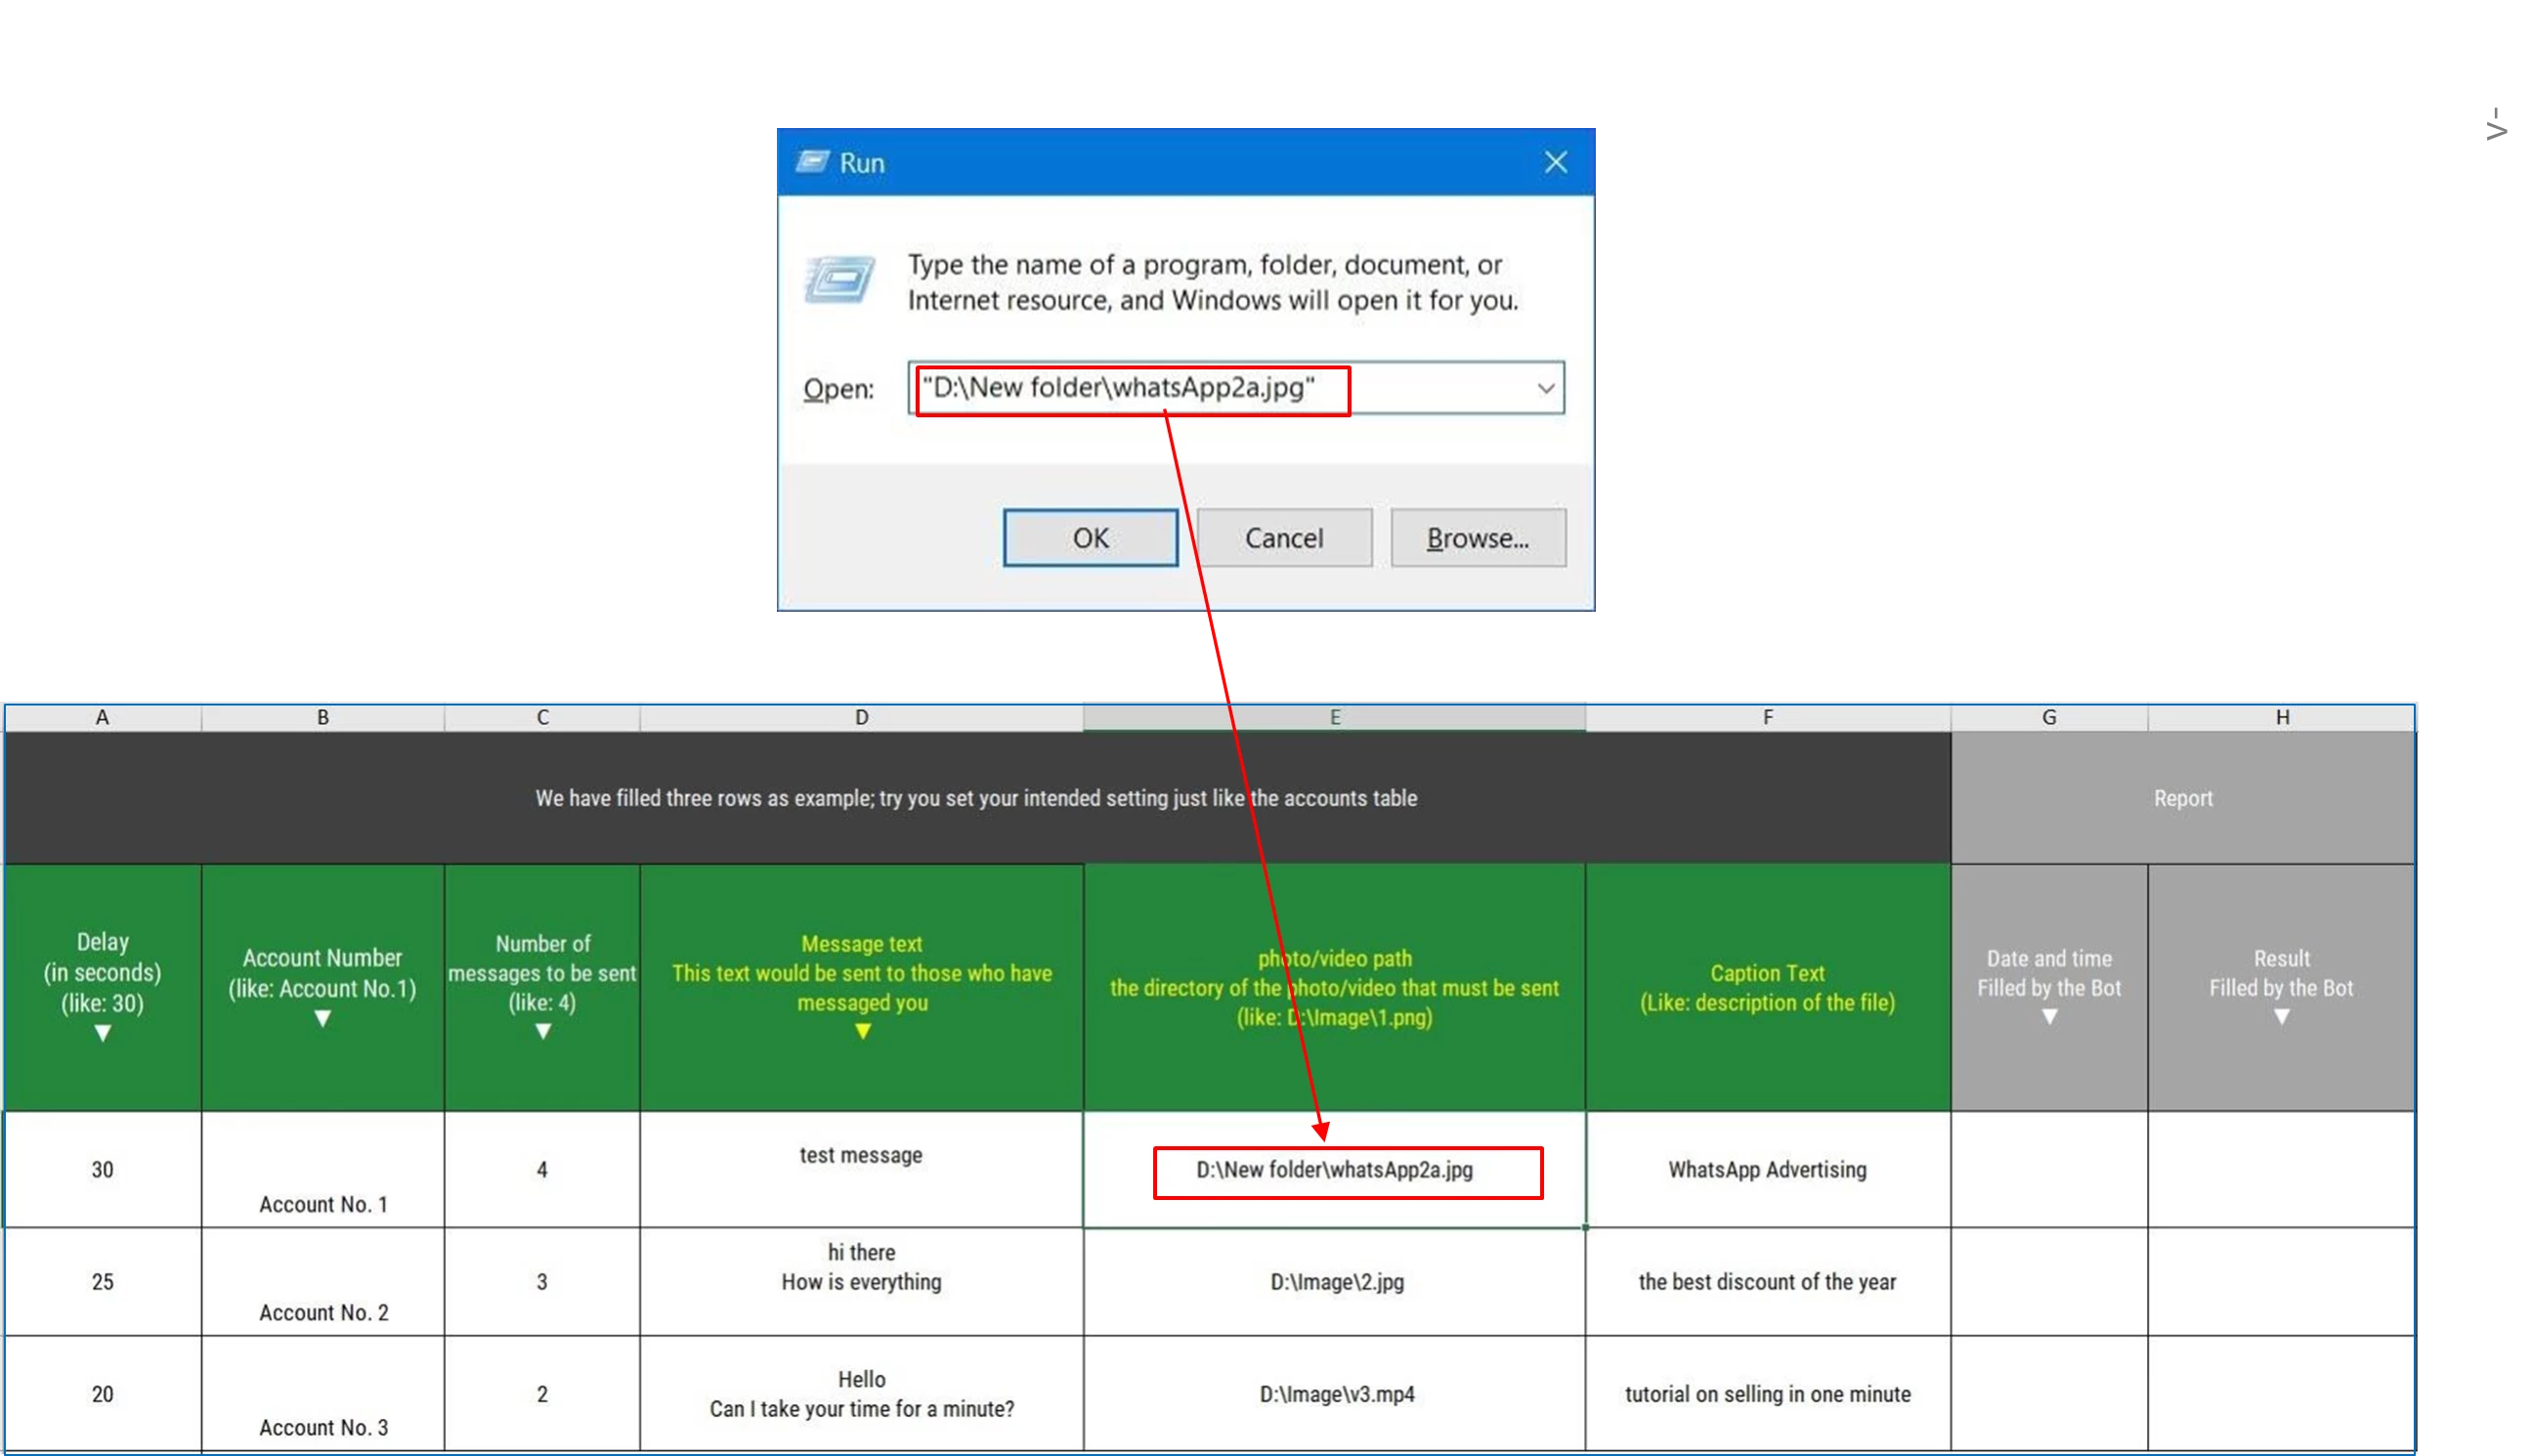Close the Run dialog window
Screen dimensions: 2533x1456
(1555, 162)
